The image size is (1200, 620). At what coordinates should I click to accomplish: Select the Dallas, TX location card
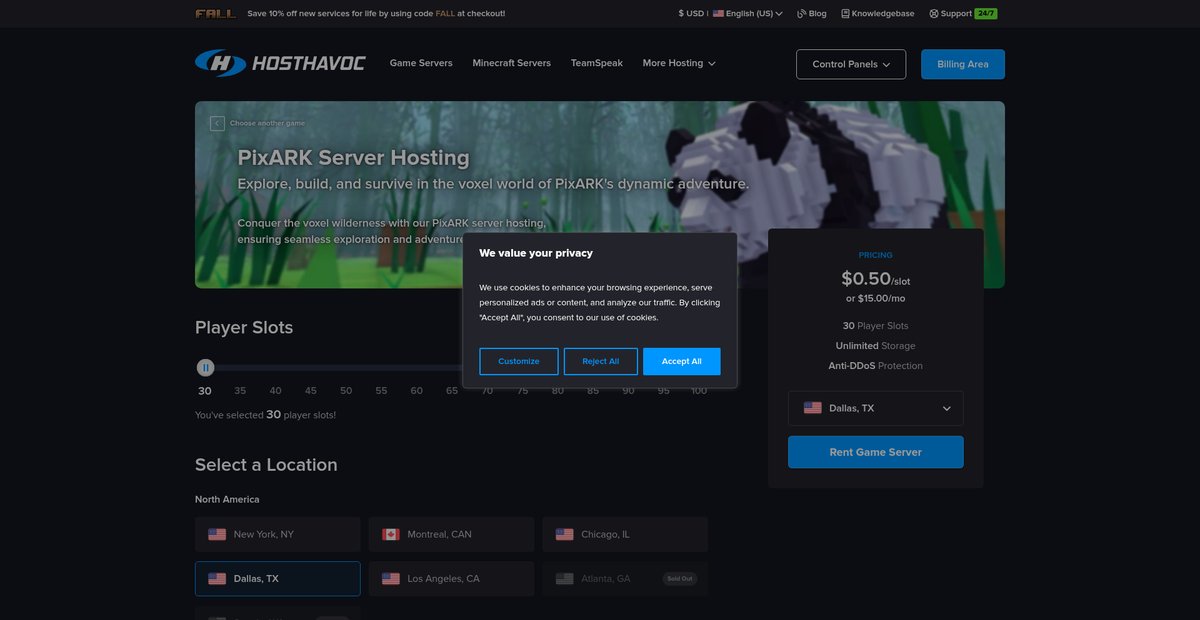[278, 579]
